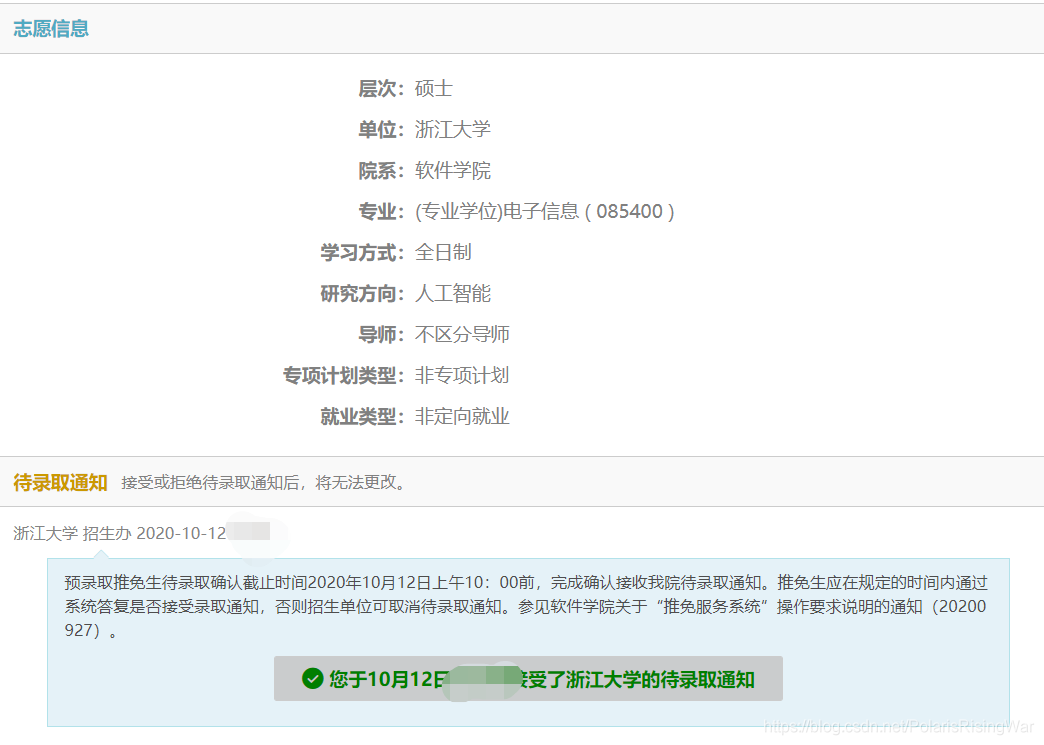Click the 院系 field label
The image size is (1044, 745).
pos(382,170)
